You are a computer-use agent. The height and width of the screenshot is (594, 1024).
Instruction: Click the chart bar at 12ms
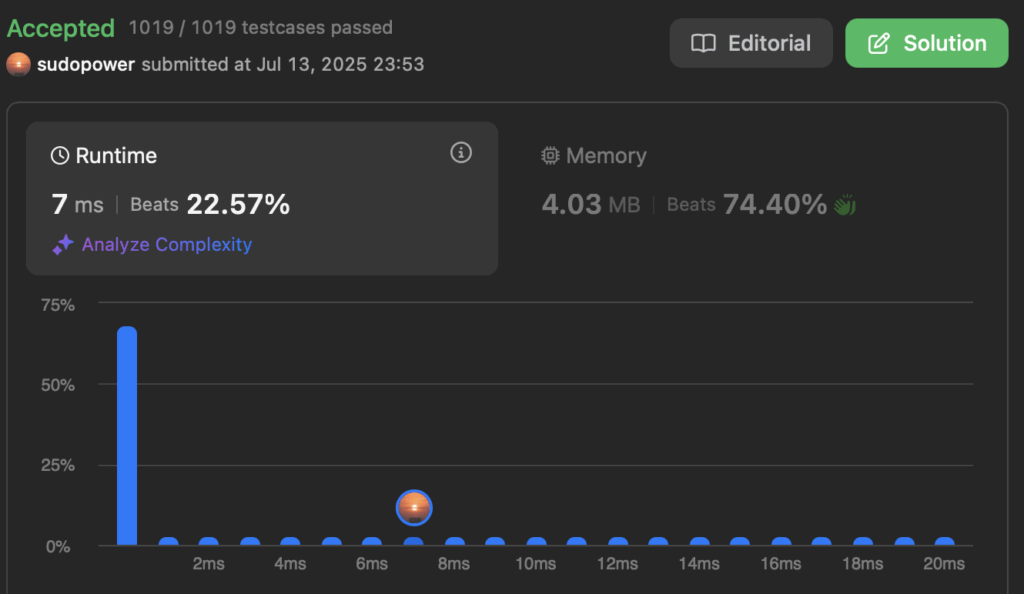tap(618, 541)
